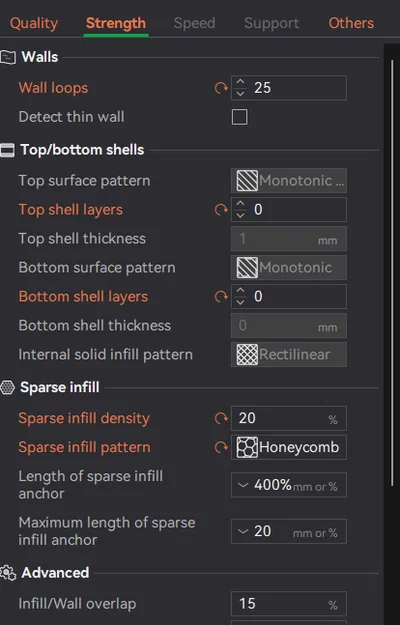Click the Walls section icon
This screenshot has height=625, width=400.
pos(8,57)
